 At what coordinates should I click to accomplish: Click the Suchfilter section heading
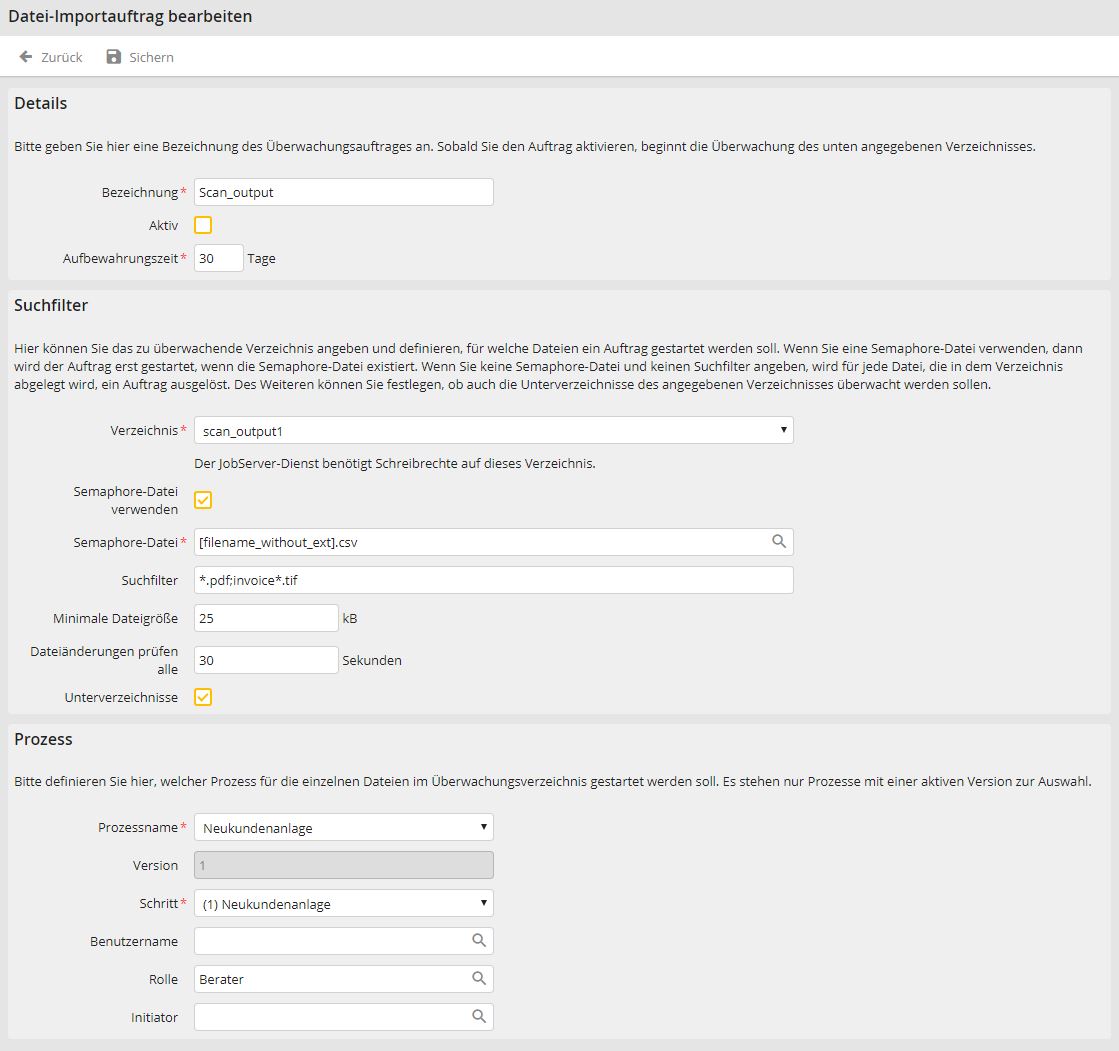click(x=50, y=305)
